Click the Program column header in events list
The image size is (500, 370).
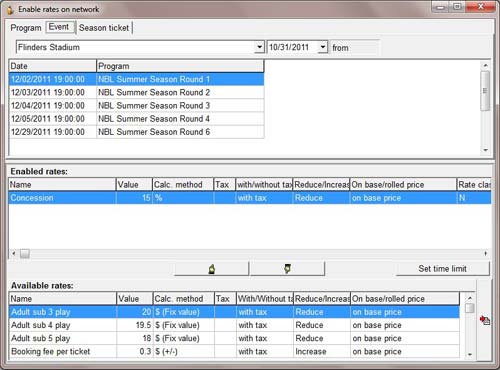pyautogui.click(x=180, y=66)
